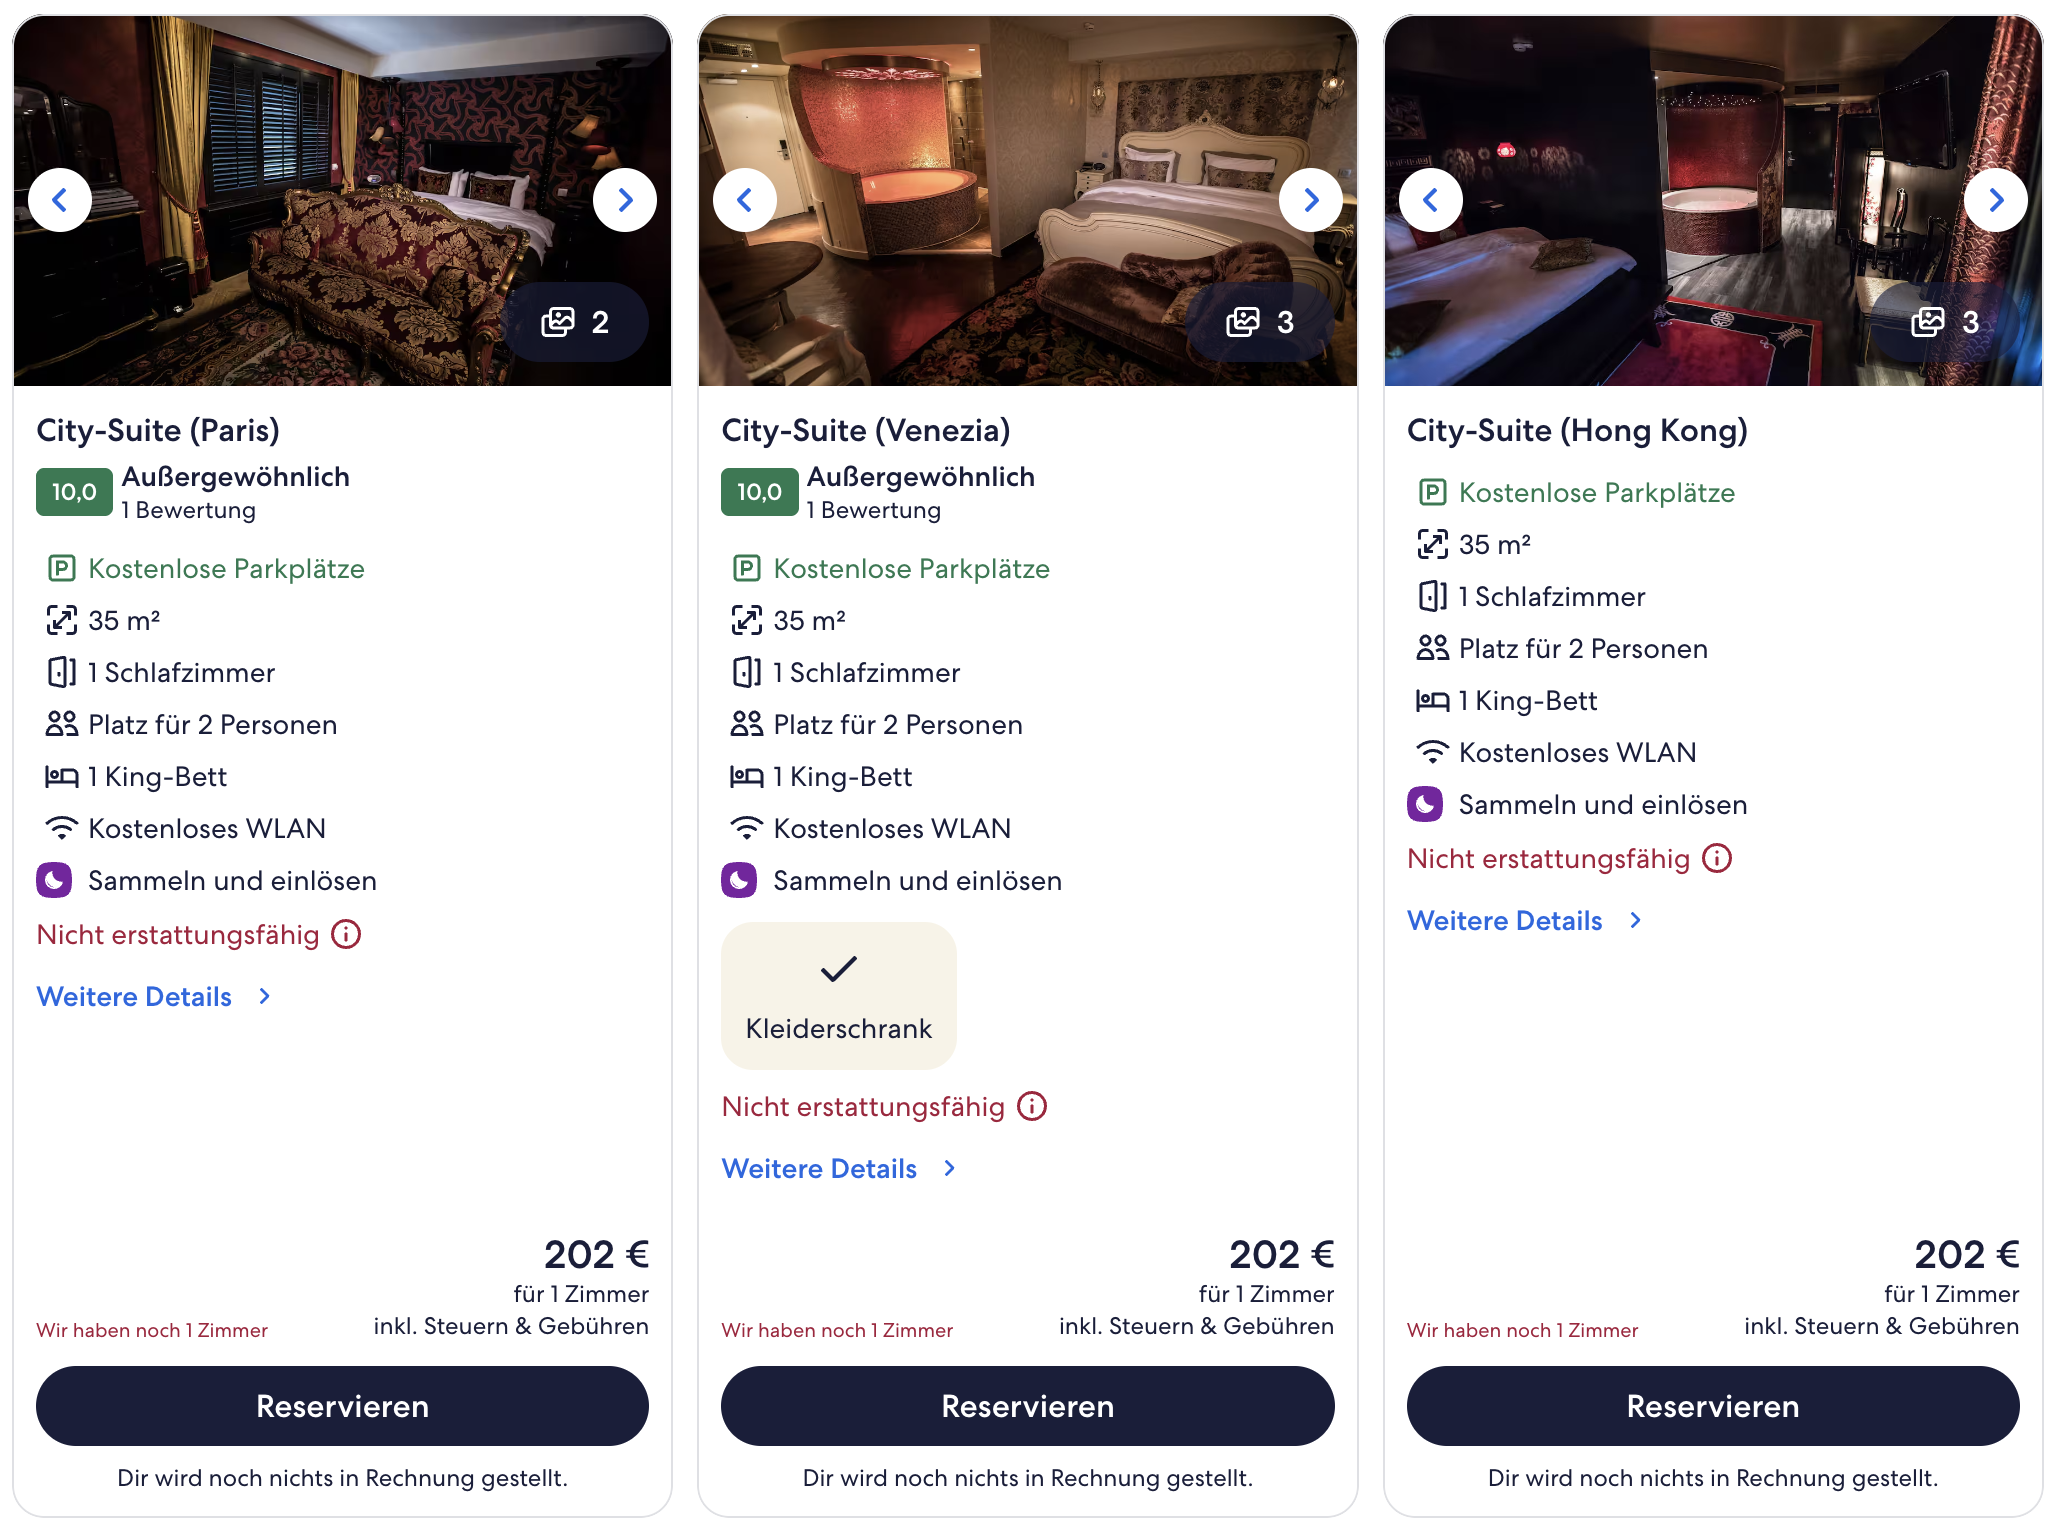Expand Weitere Details for City-Suite (Paris)
2062x1528 pixels.
[x=154, y=997]
